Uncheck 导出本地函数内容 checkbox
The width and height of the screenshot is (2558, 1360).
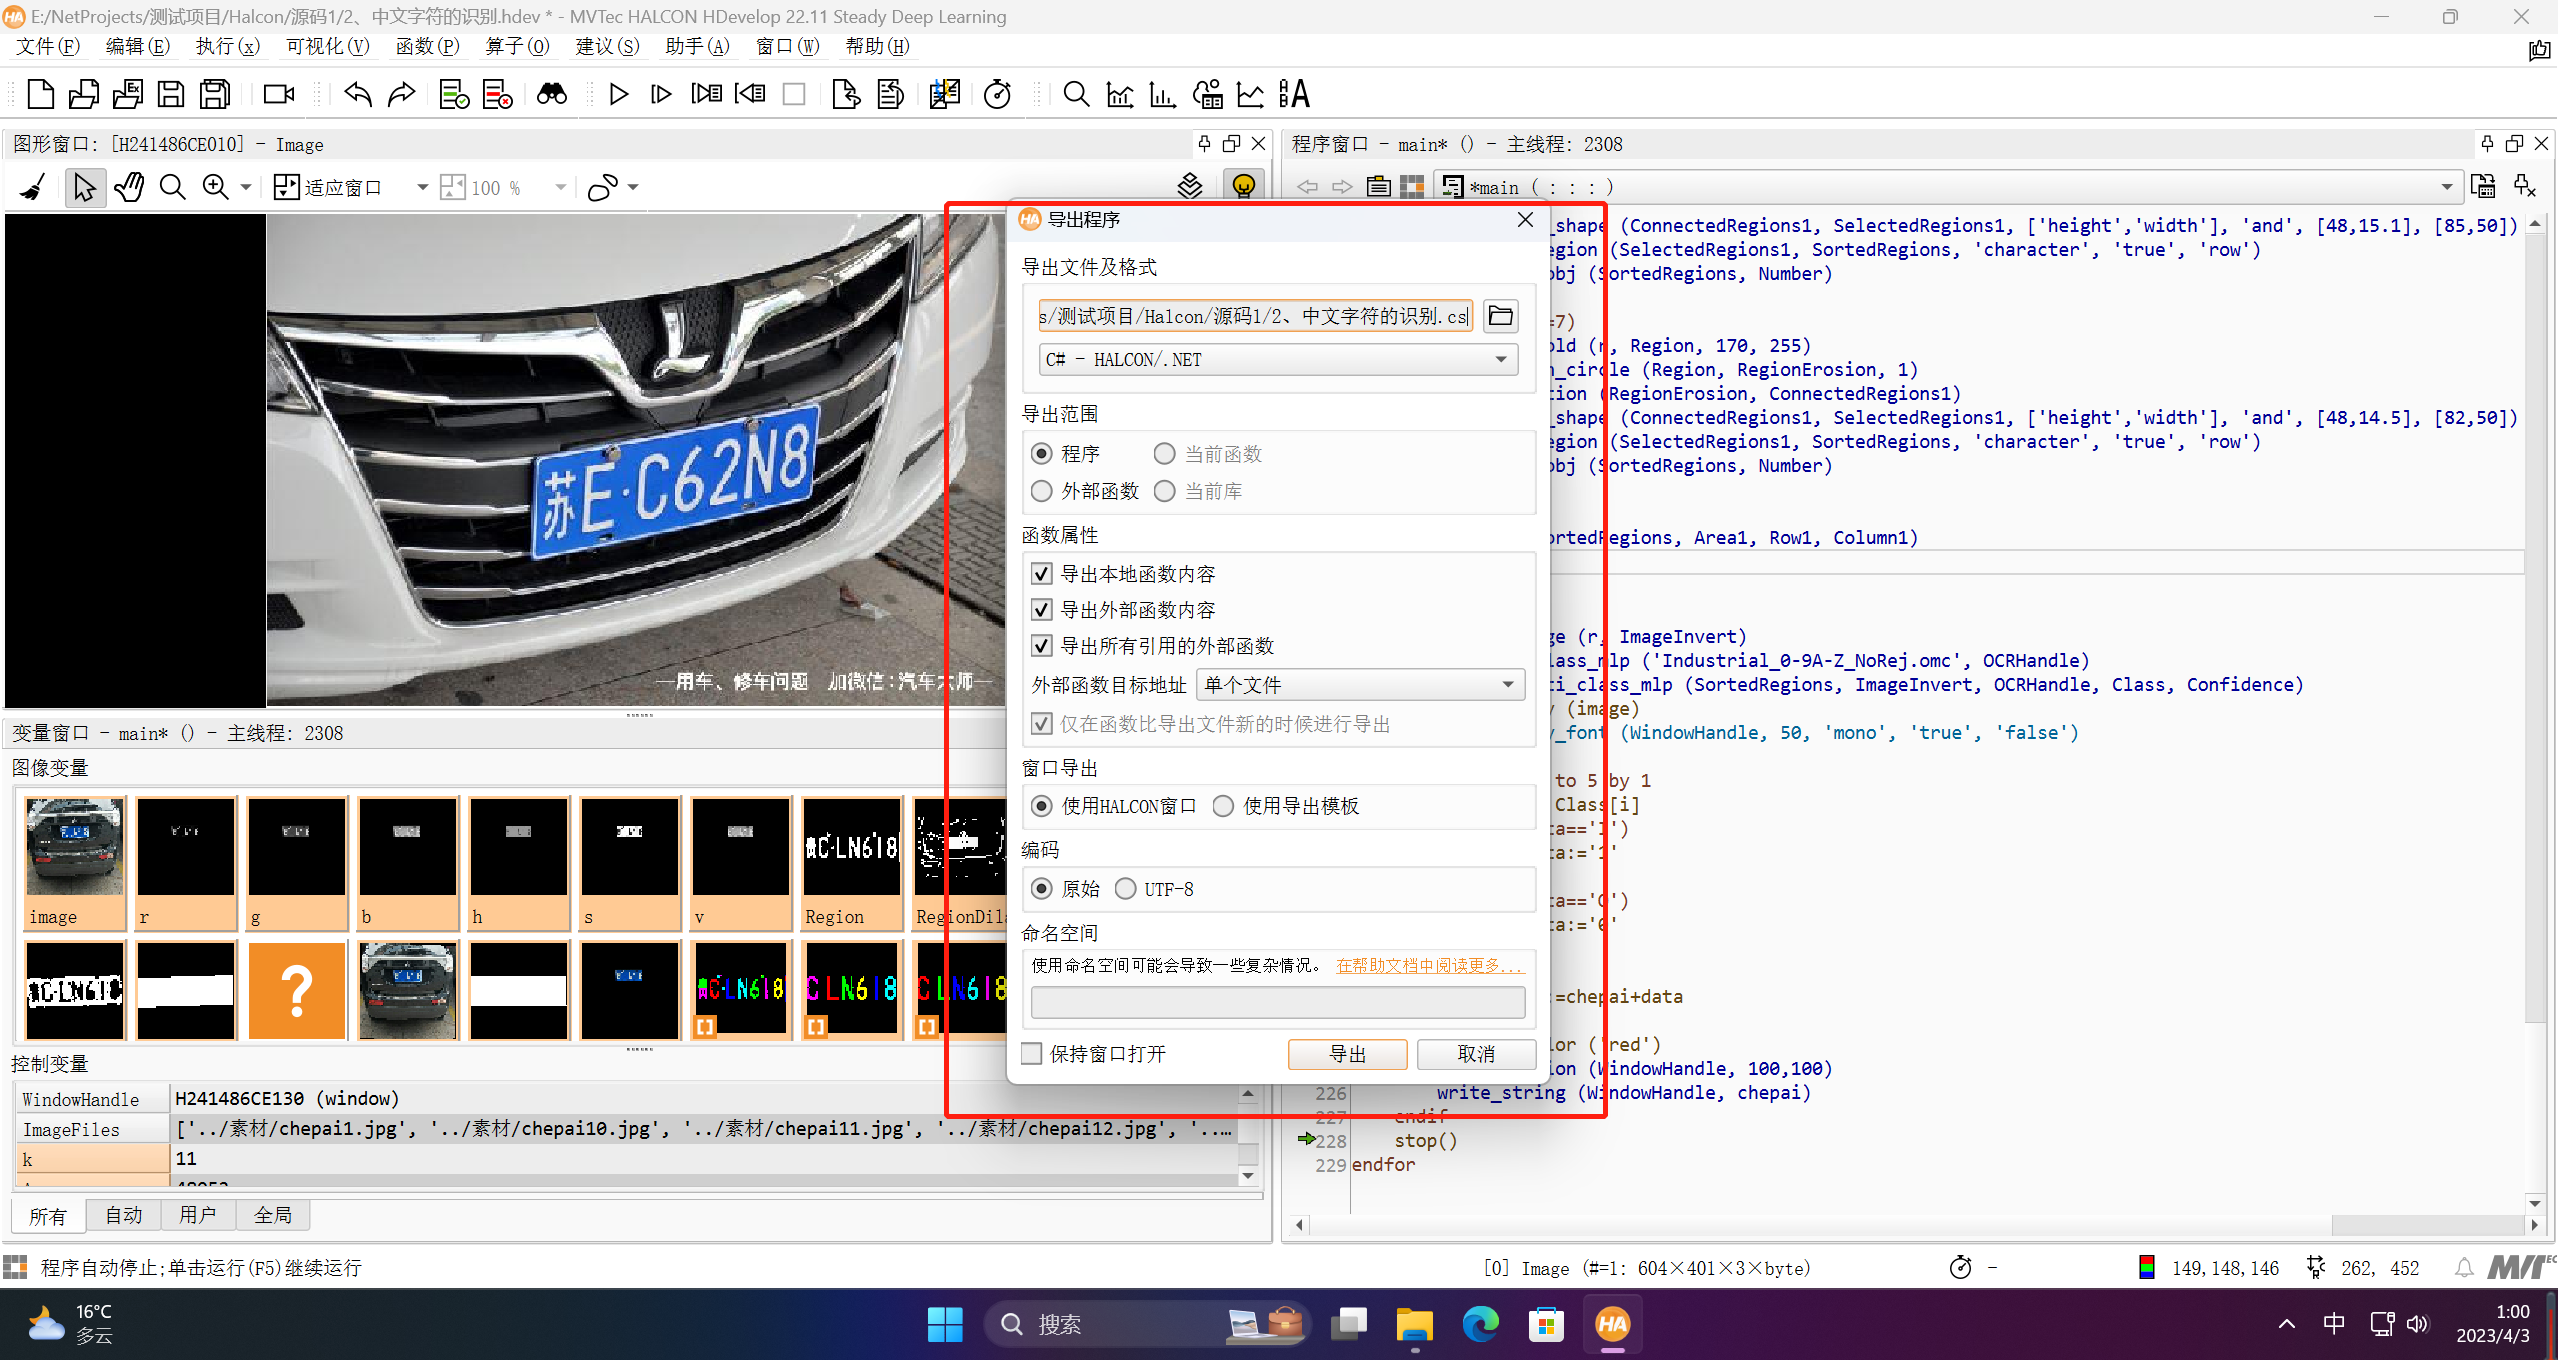(1041, 574)
